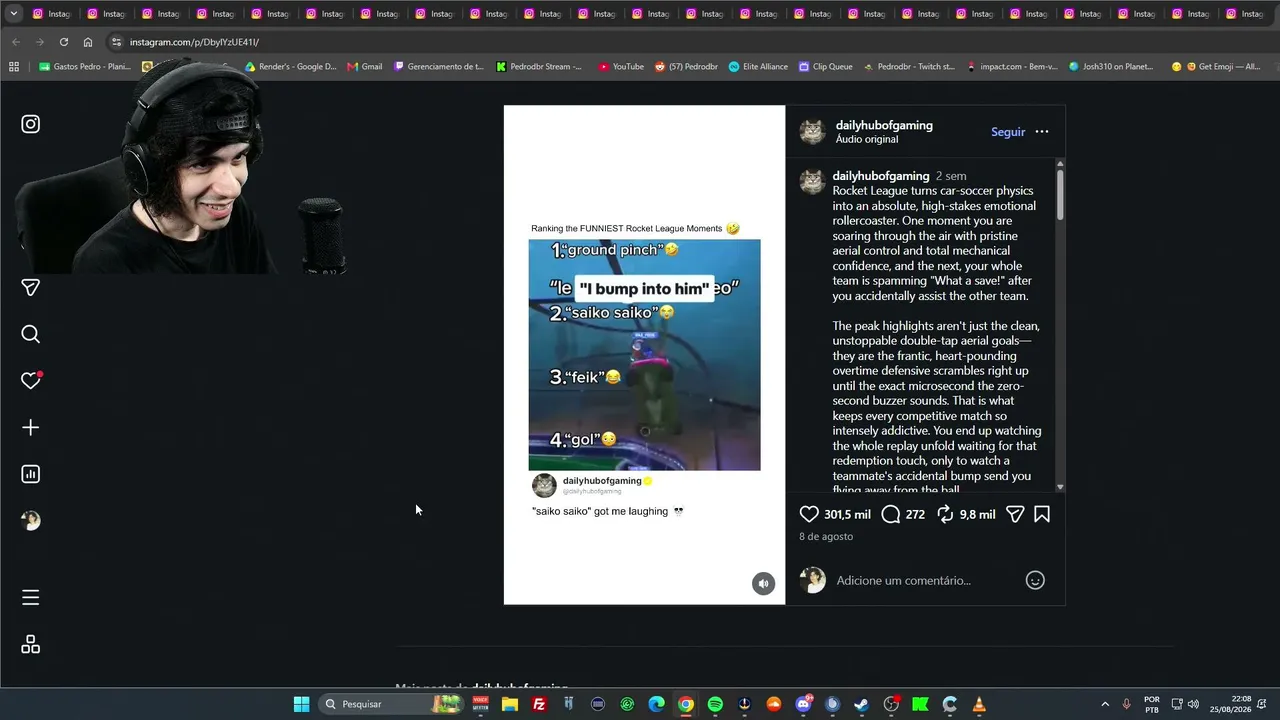This screenshot has width=1280, height=720.
Task: Open the dashboard insights icon in sidebar
Action: (31, 474)
